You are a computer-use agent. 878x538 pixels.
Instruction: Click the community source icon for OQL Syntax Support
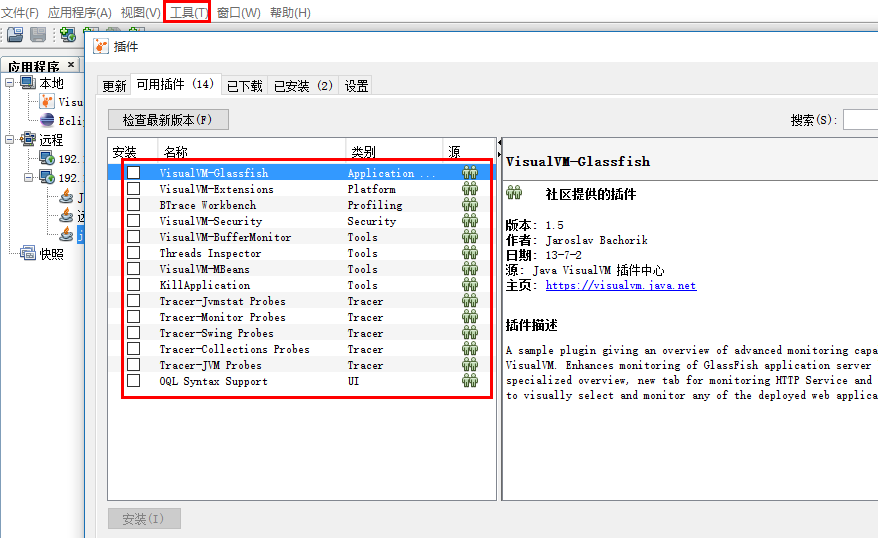[x=470, y=381]
